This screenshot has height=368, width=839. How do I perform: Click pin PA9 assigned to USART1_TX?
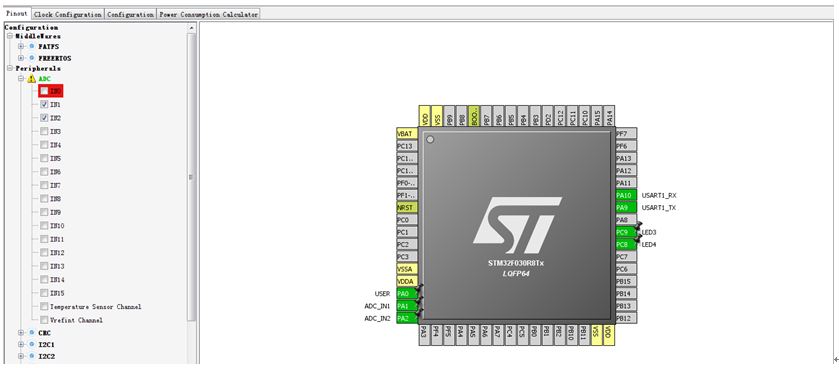point(626,208)
